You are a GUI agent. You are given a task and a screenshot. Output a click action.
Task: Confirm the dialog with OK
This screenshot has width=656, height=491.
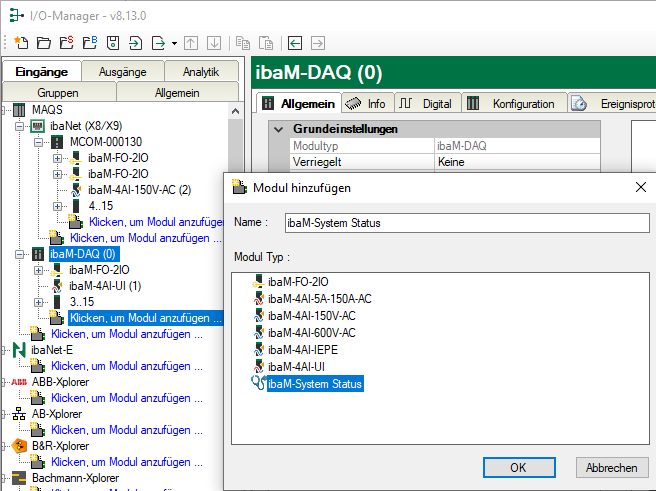coord(518,467)
